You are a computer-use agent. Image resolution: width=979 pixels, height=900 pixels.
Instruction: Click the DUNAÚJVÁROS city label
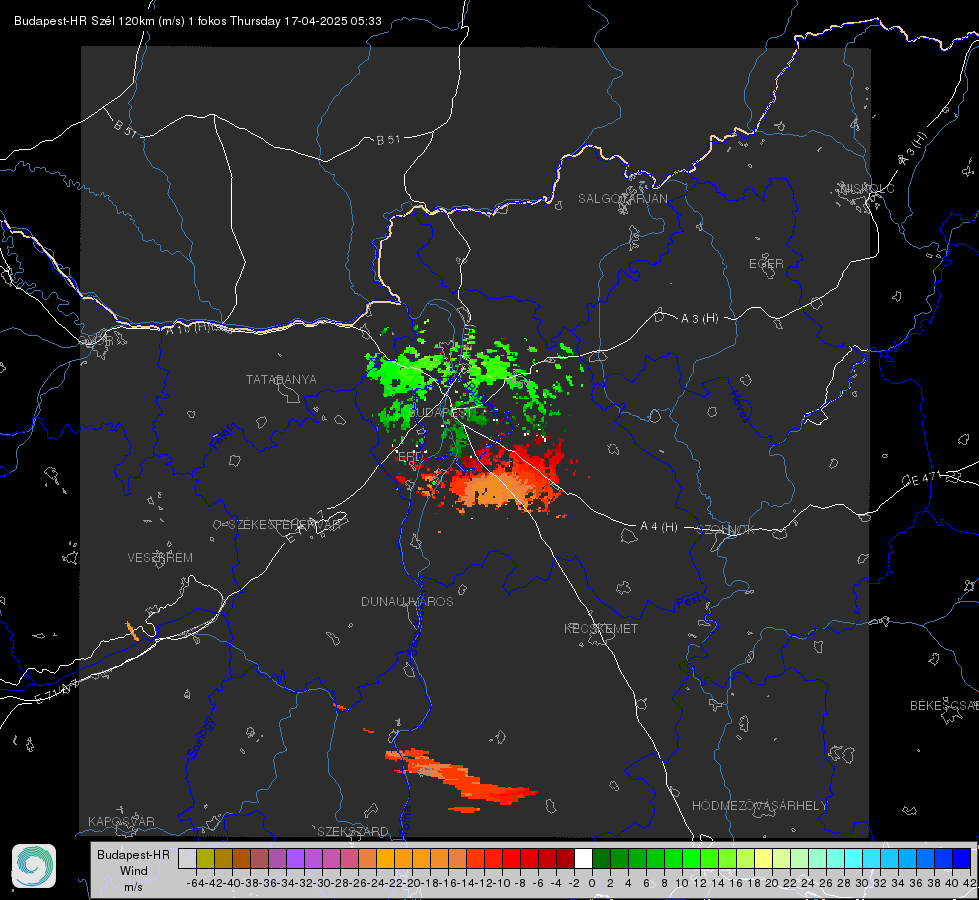[407, 601]
